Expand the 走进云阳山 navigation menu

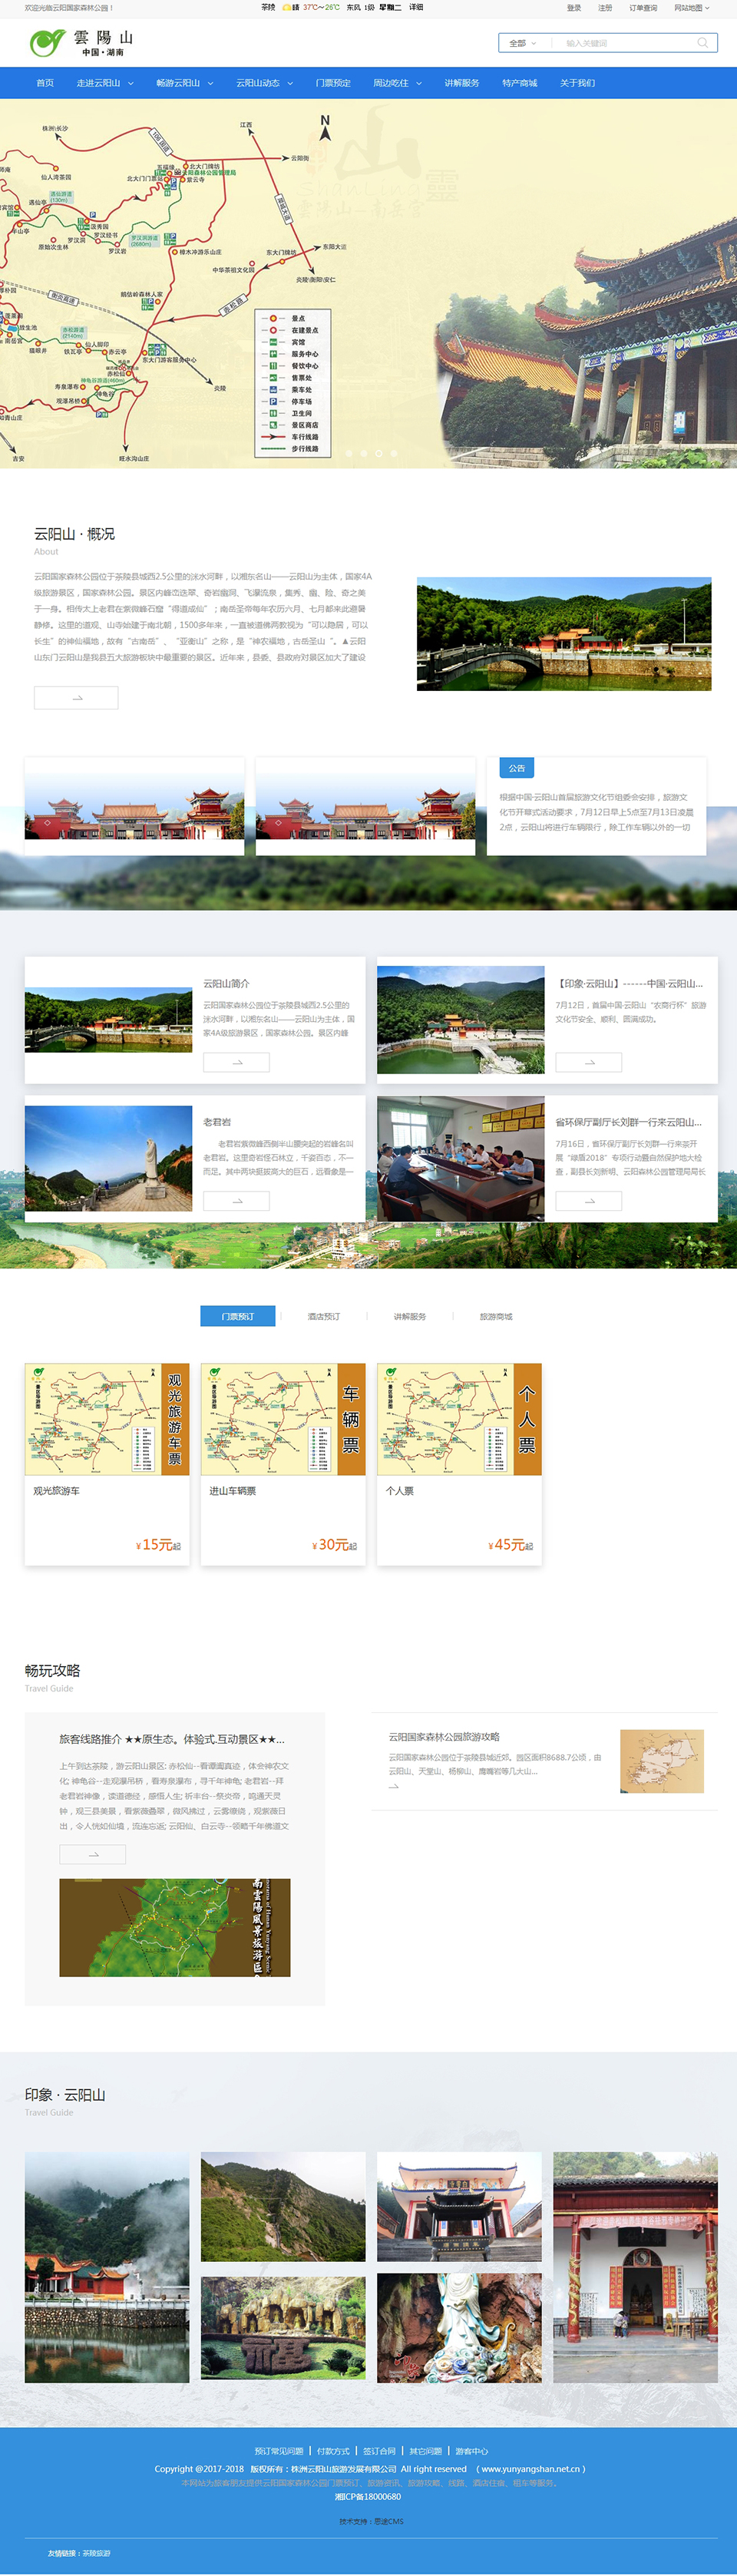click(x=104, y=83)
